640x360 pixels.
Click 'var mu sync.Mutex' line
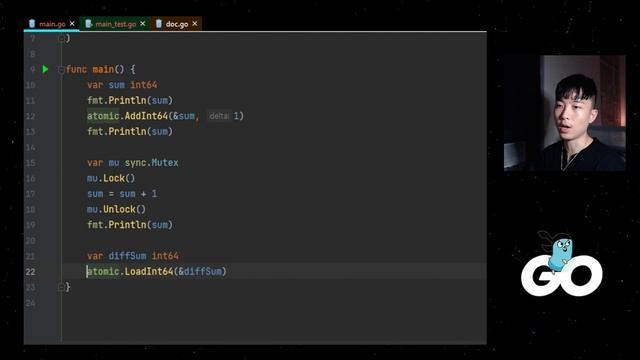point(133,163)
